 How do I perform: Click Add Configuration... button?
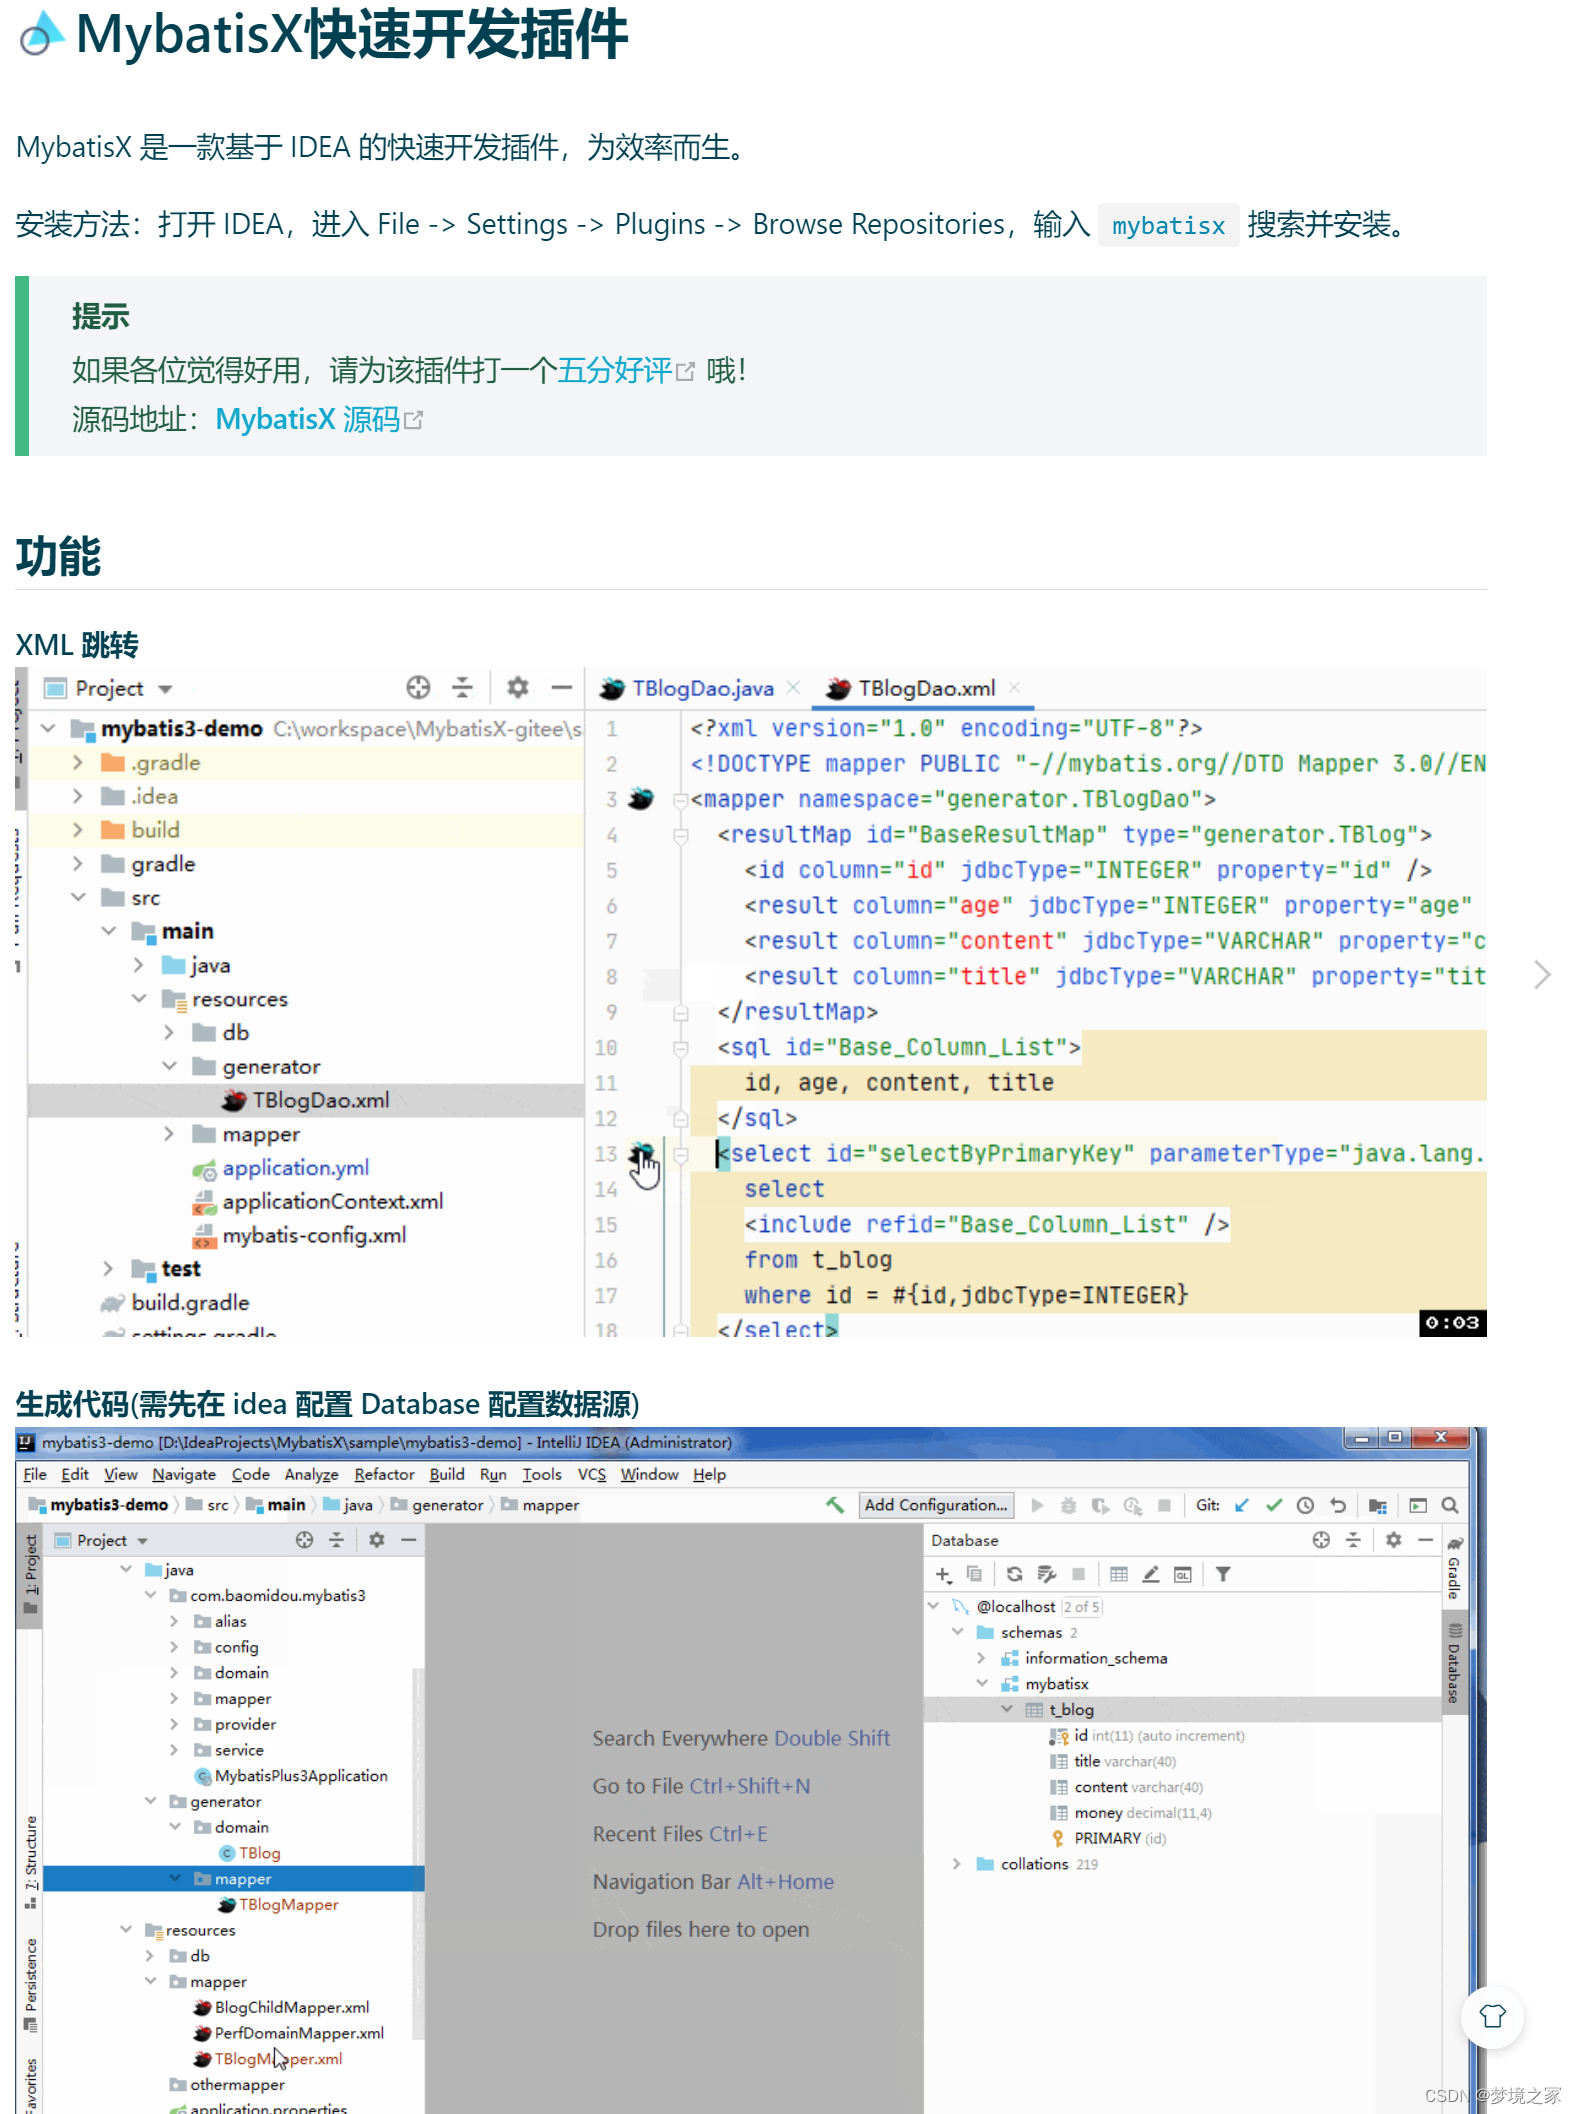936,1505
